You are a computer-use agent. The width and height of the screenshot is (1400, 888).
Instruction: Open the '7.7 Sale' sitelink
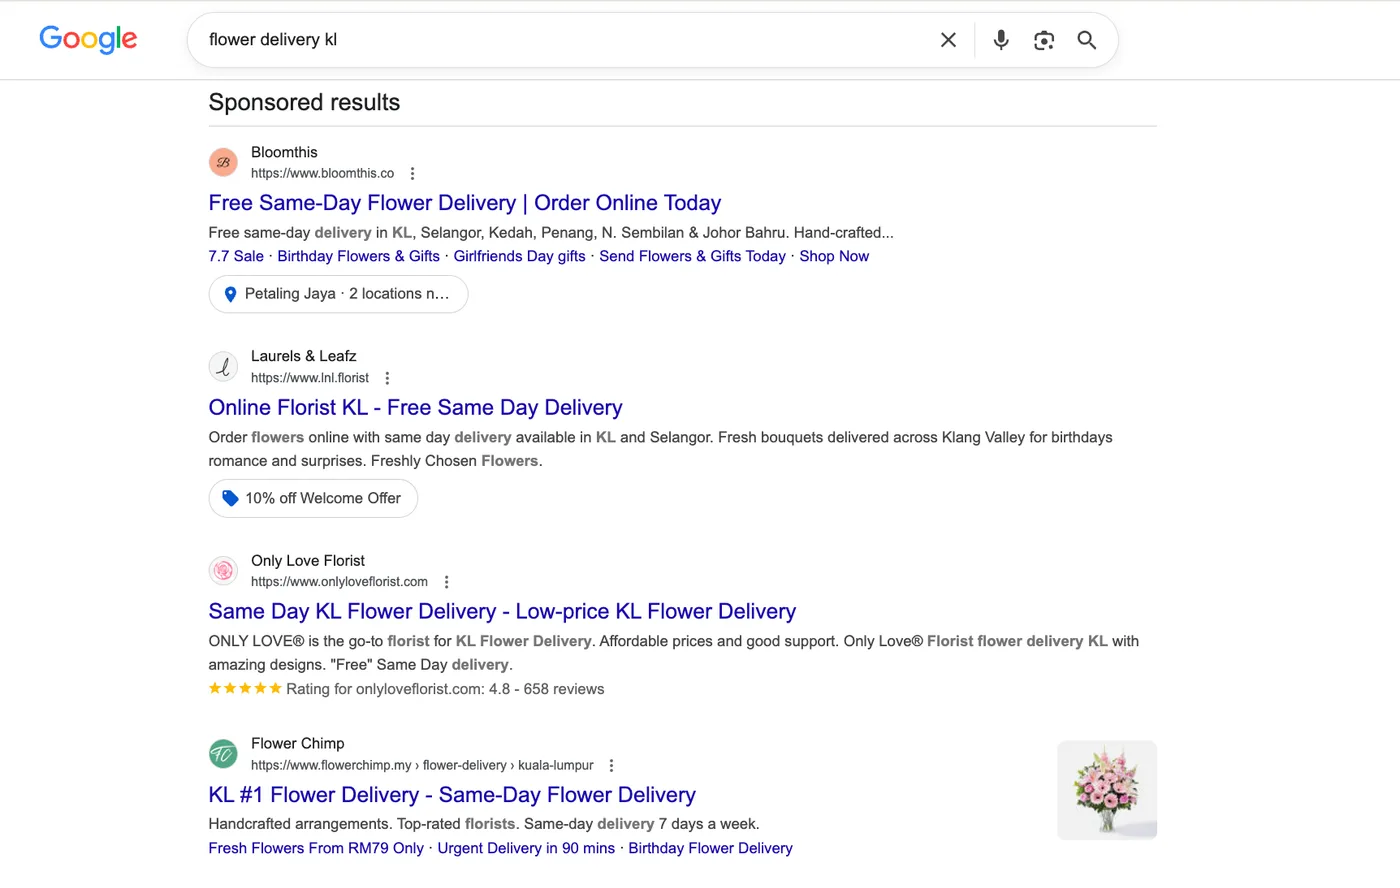(236, 256)
